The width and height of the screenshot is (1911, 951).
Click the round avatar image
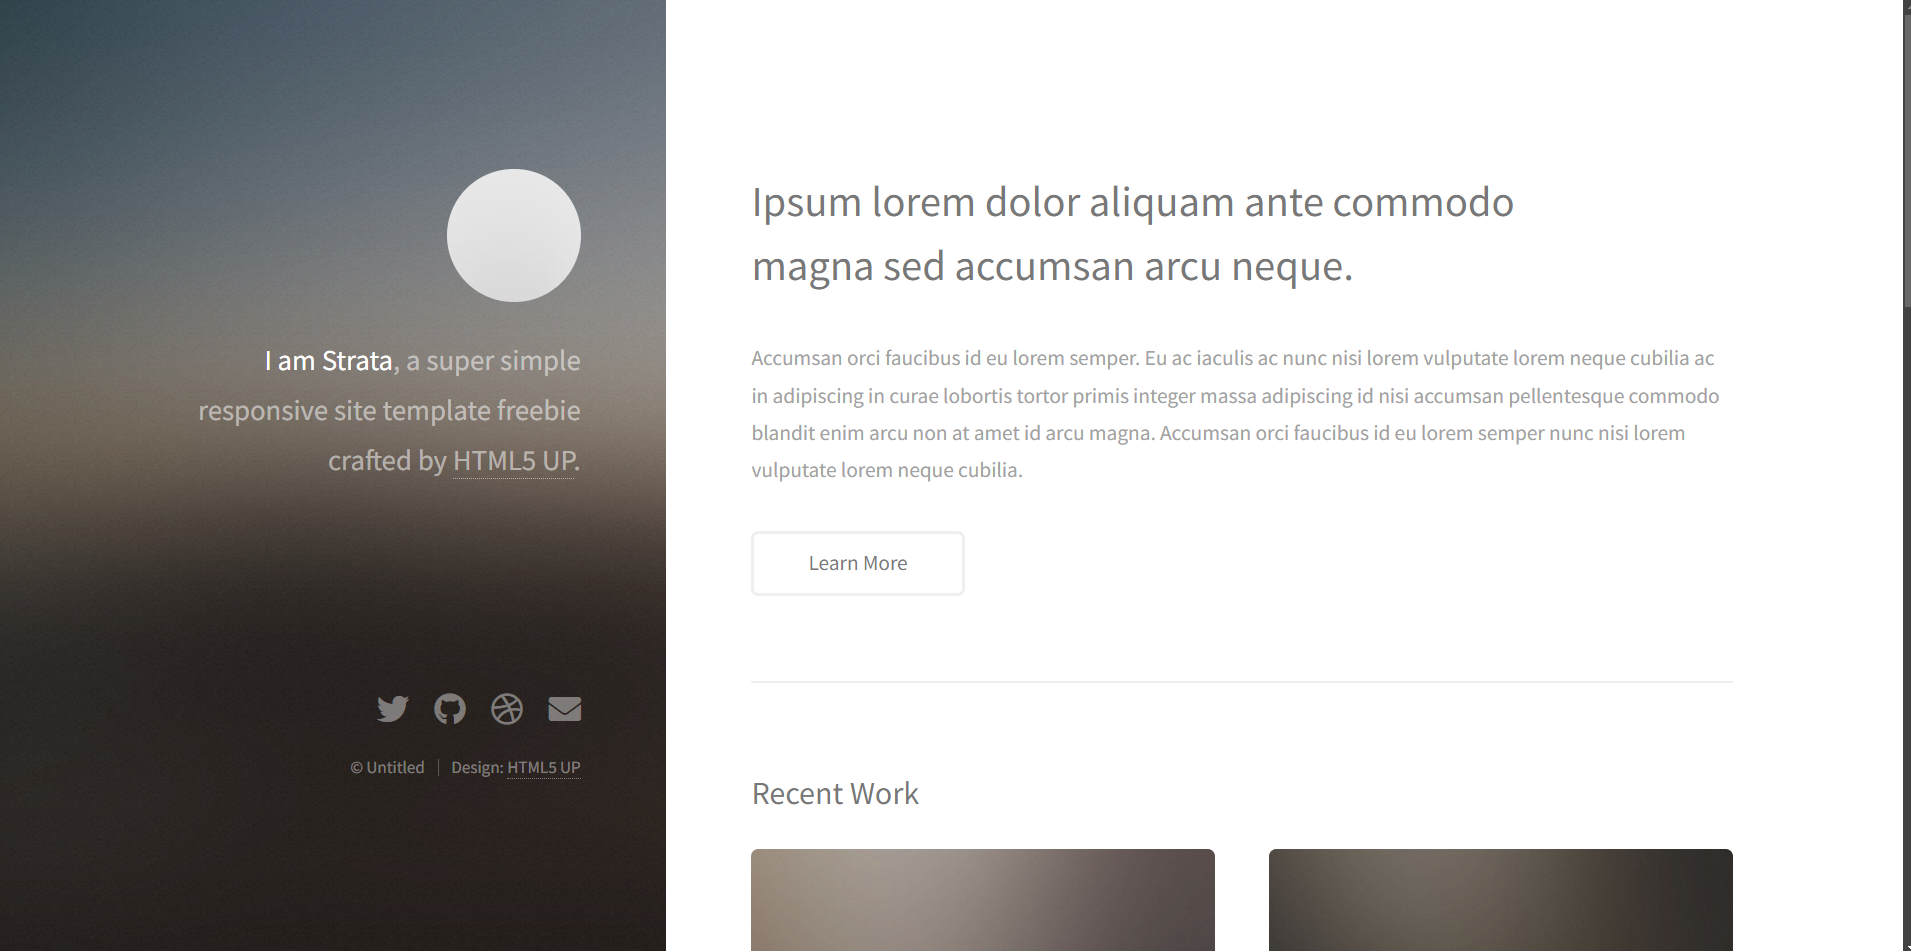514,235
